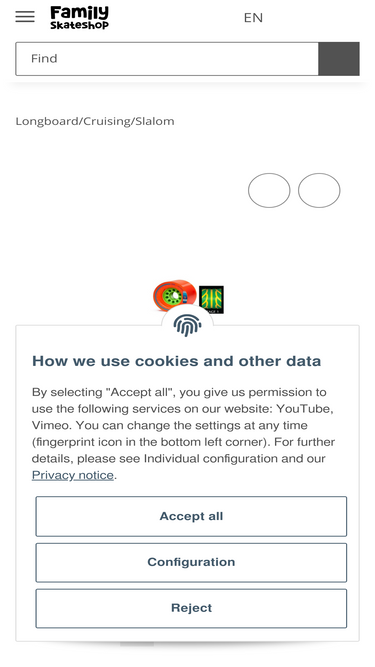Select the green tread pattern thumbnail
Image resolution: width=375 pixels, height=667 pixels.
[x=211, y=299]
